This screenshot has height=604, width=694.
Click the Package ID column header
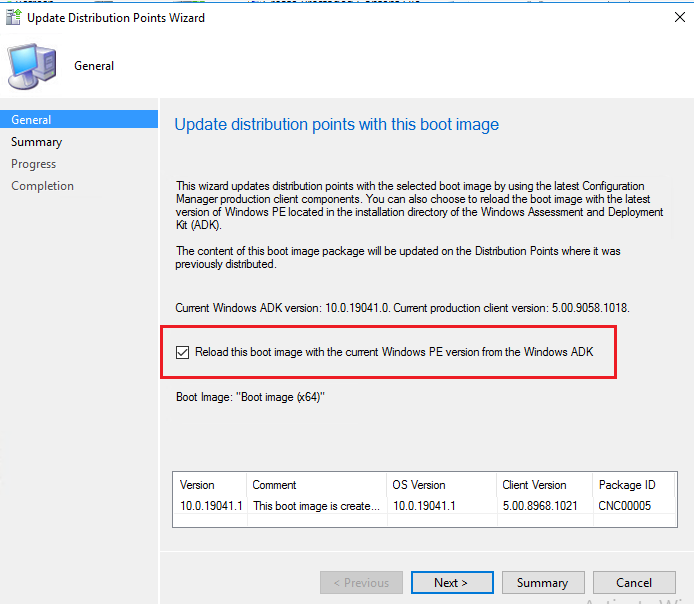click(633, 485)
